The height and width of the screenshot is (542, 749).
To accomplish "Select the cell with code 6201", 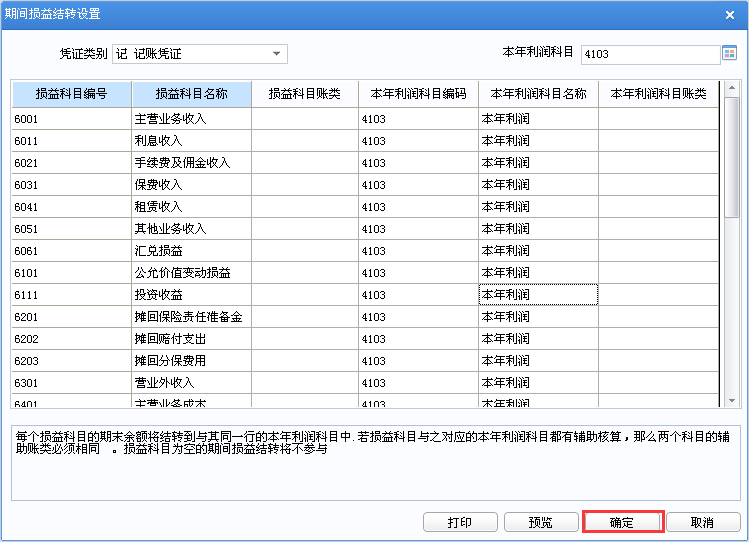I will [72, 317].
